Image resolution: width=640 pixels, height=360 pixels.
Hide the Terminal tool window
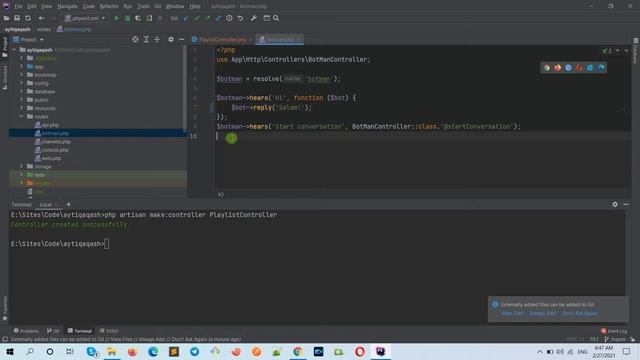626,204
